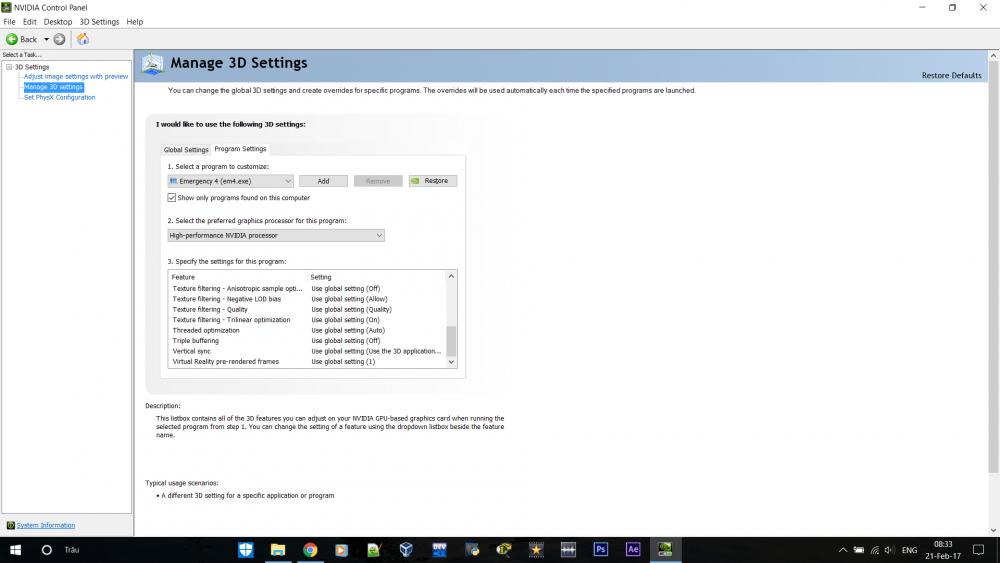1000x563 pixels.
Task: Collapse the 3D Settings tree node
Action: [x=9, y=67]
